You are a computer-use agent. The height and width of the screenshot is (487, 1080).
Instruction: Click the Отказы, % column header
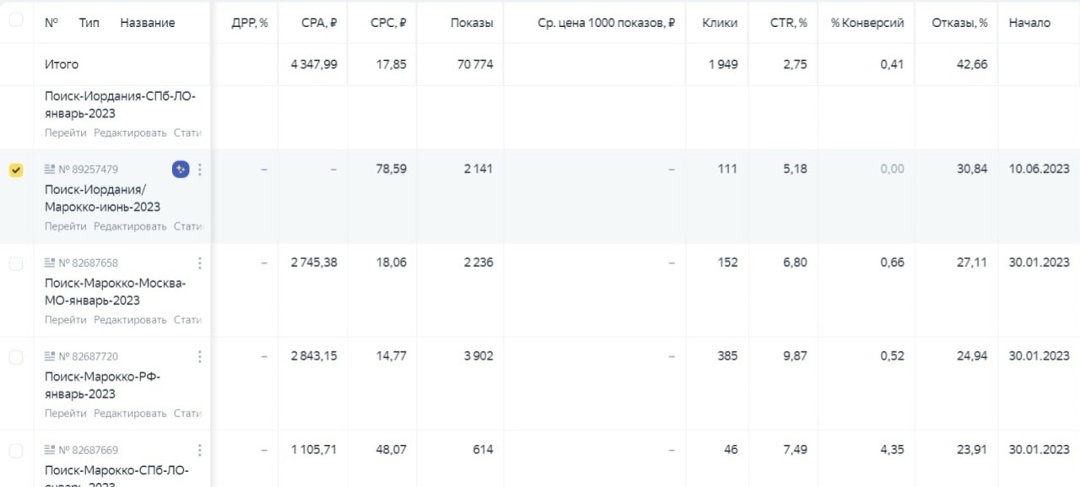tap(959, 23)
